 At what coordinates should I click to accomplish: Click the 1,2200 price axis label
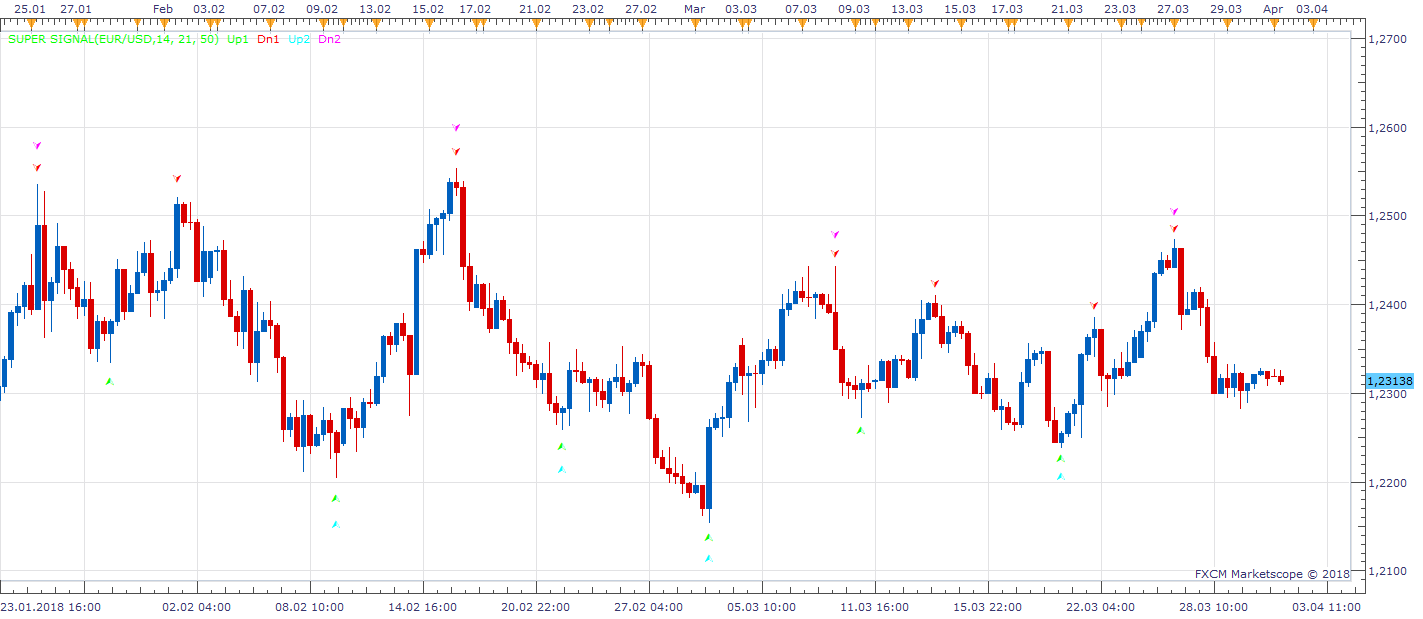coord(1386,483)
